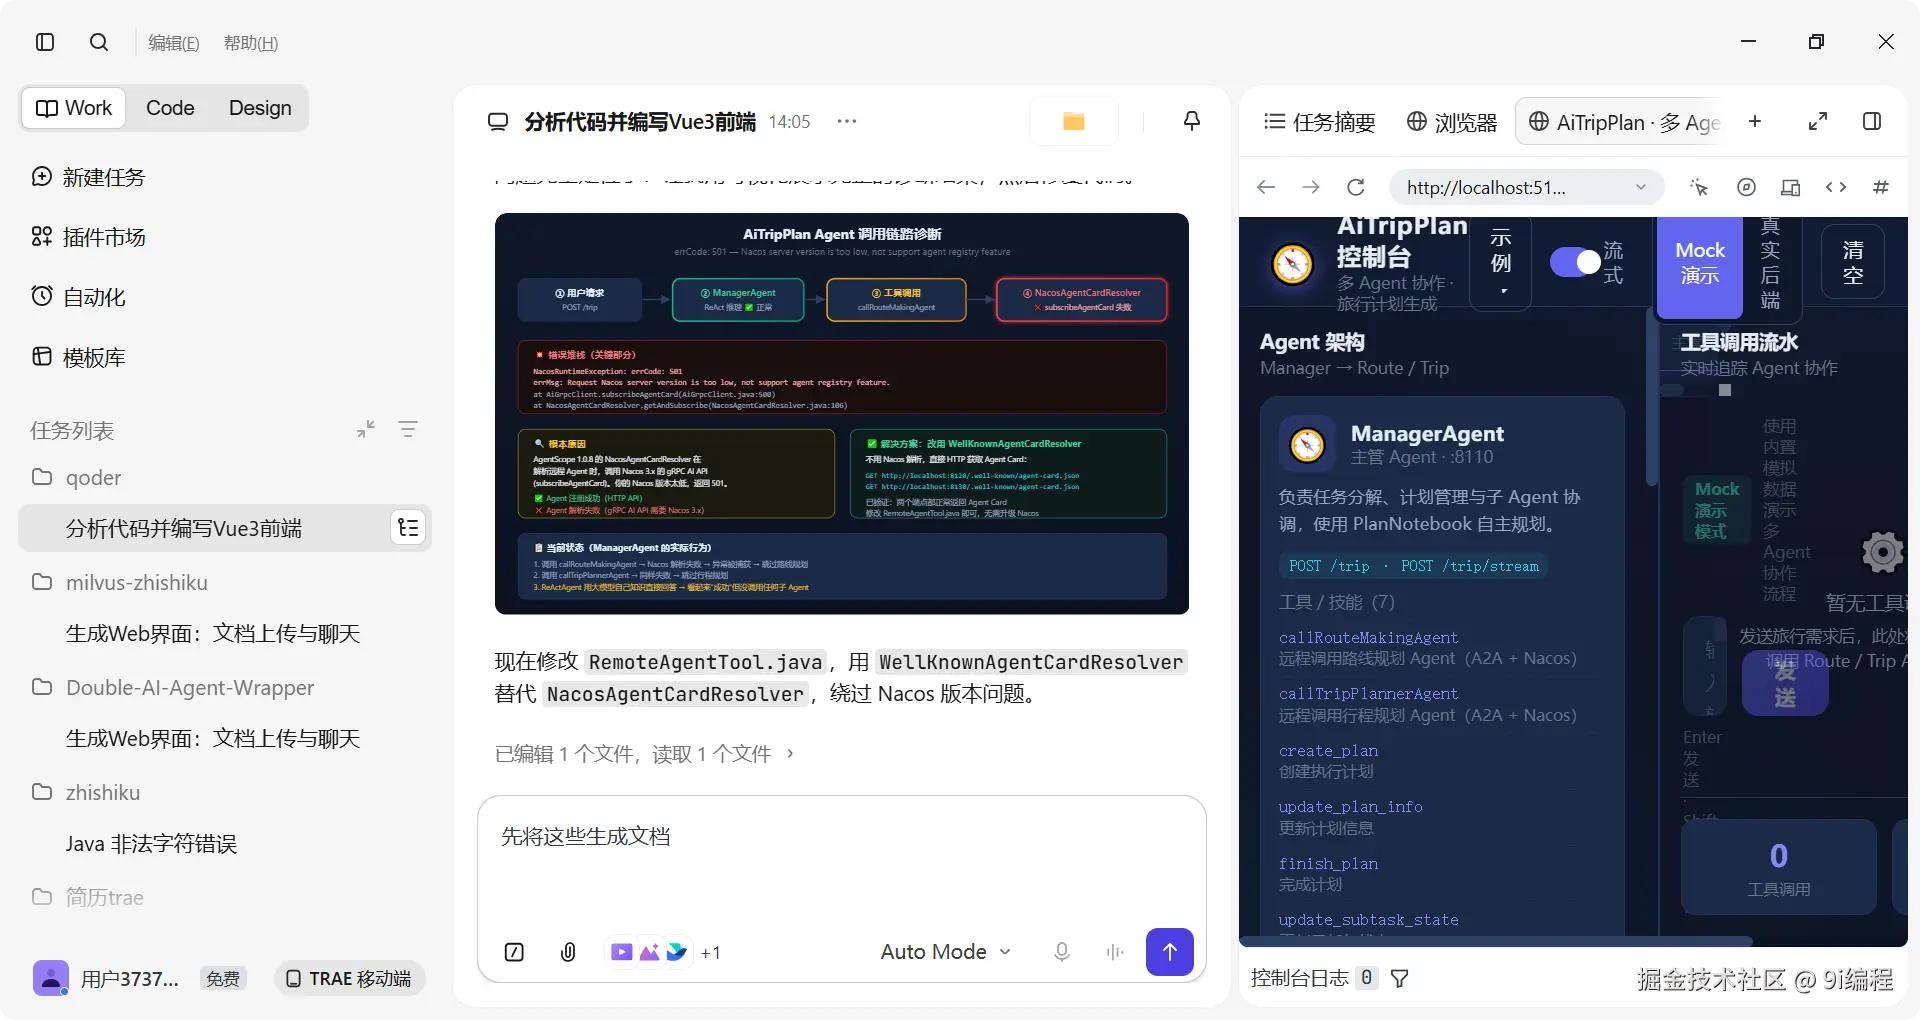Start voice input with the microphone icon
Image resolution: width=1920 pixels, height=1020 pixels.
pyautogui.click(x=1062, y=952)
